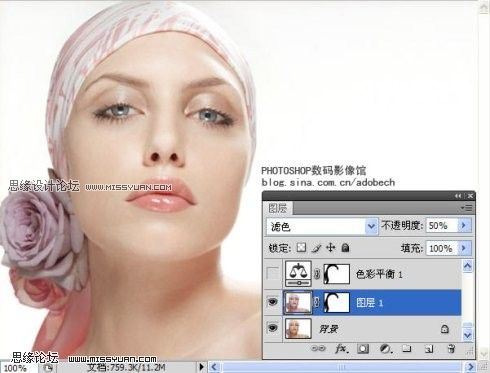Lock all padlock icon
Screen dimensions: 490x373
click(345, 248)
